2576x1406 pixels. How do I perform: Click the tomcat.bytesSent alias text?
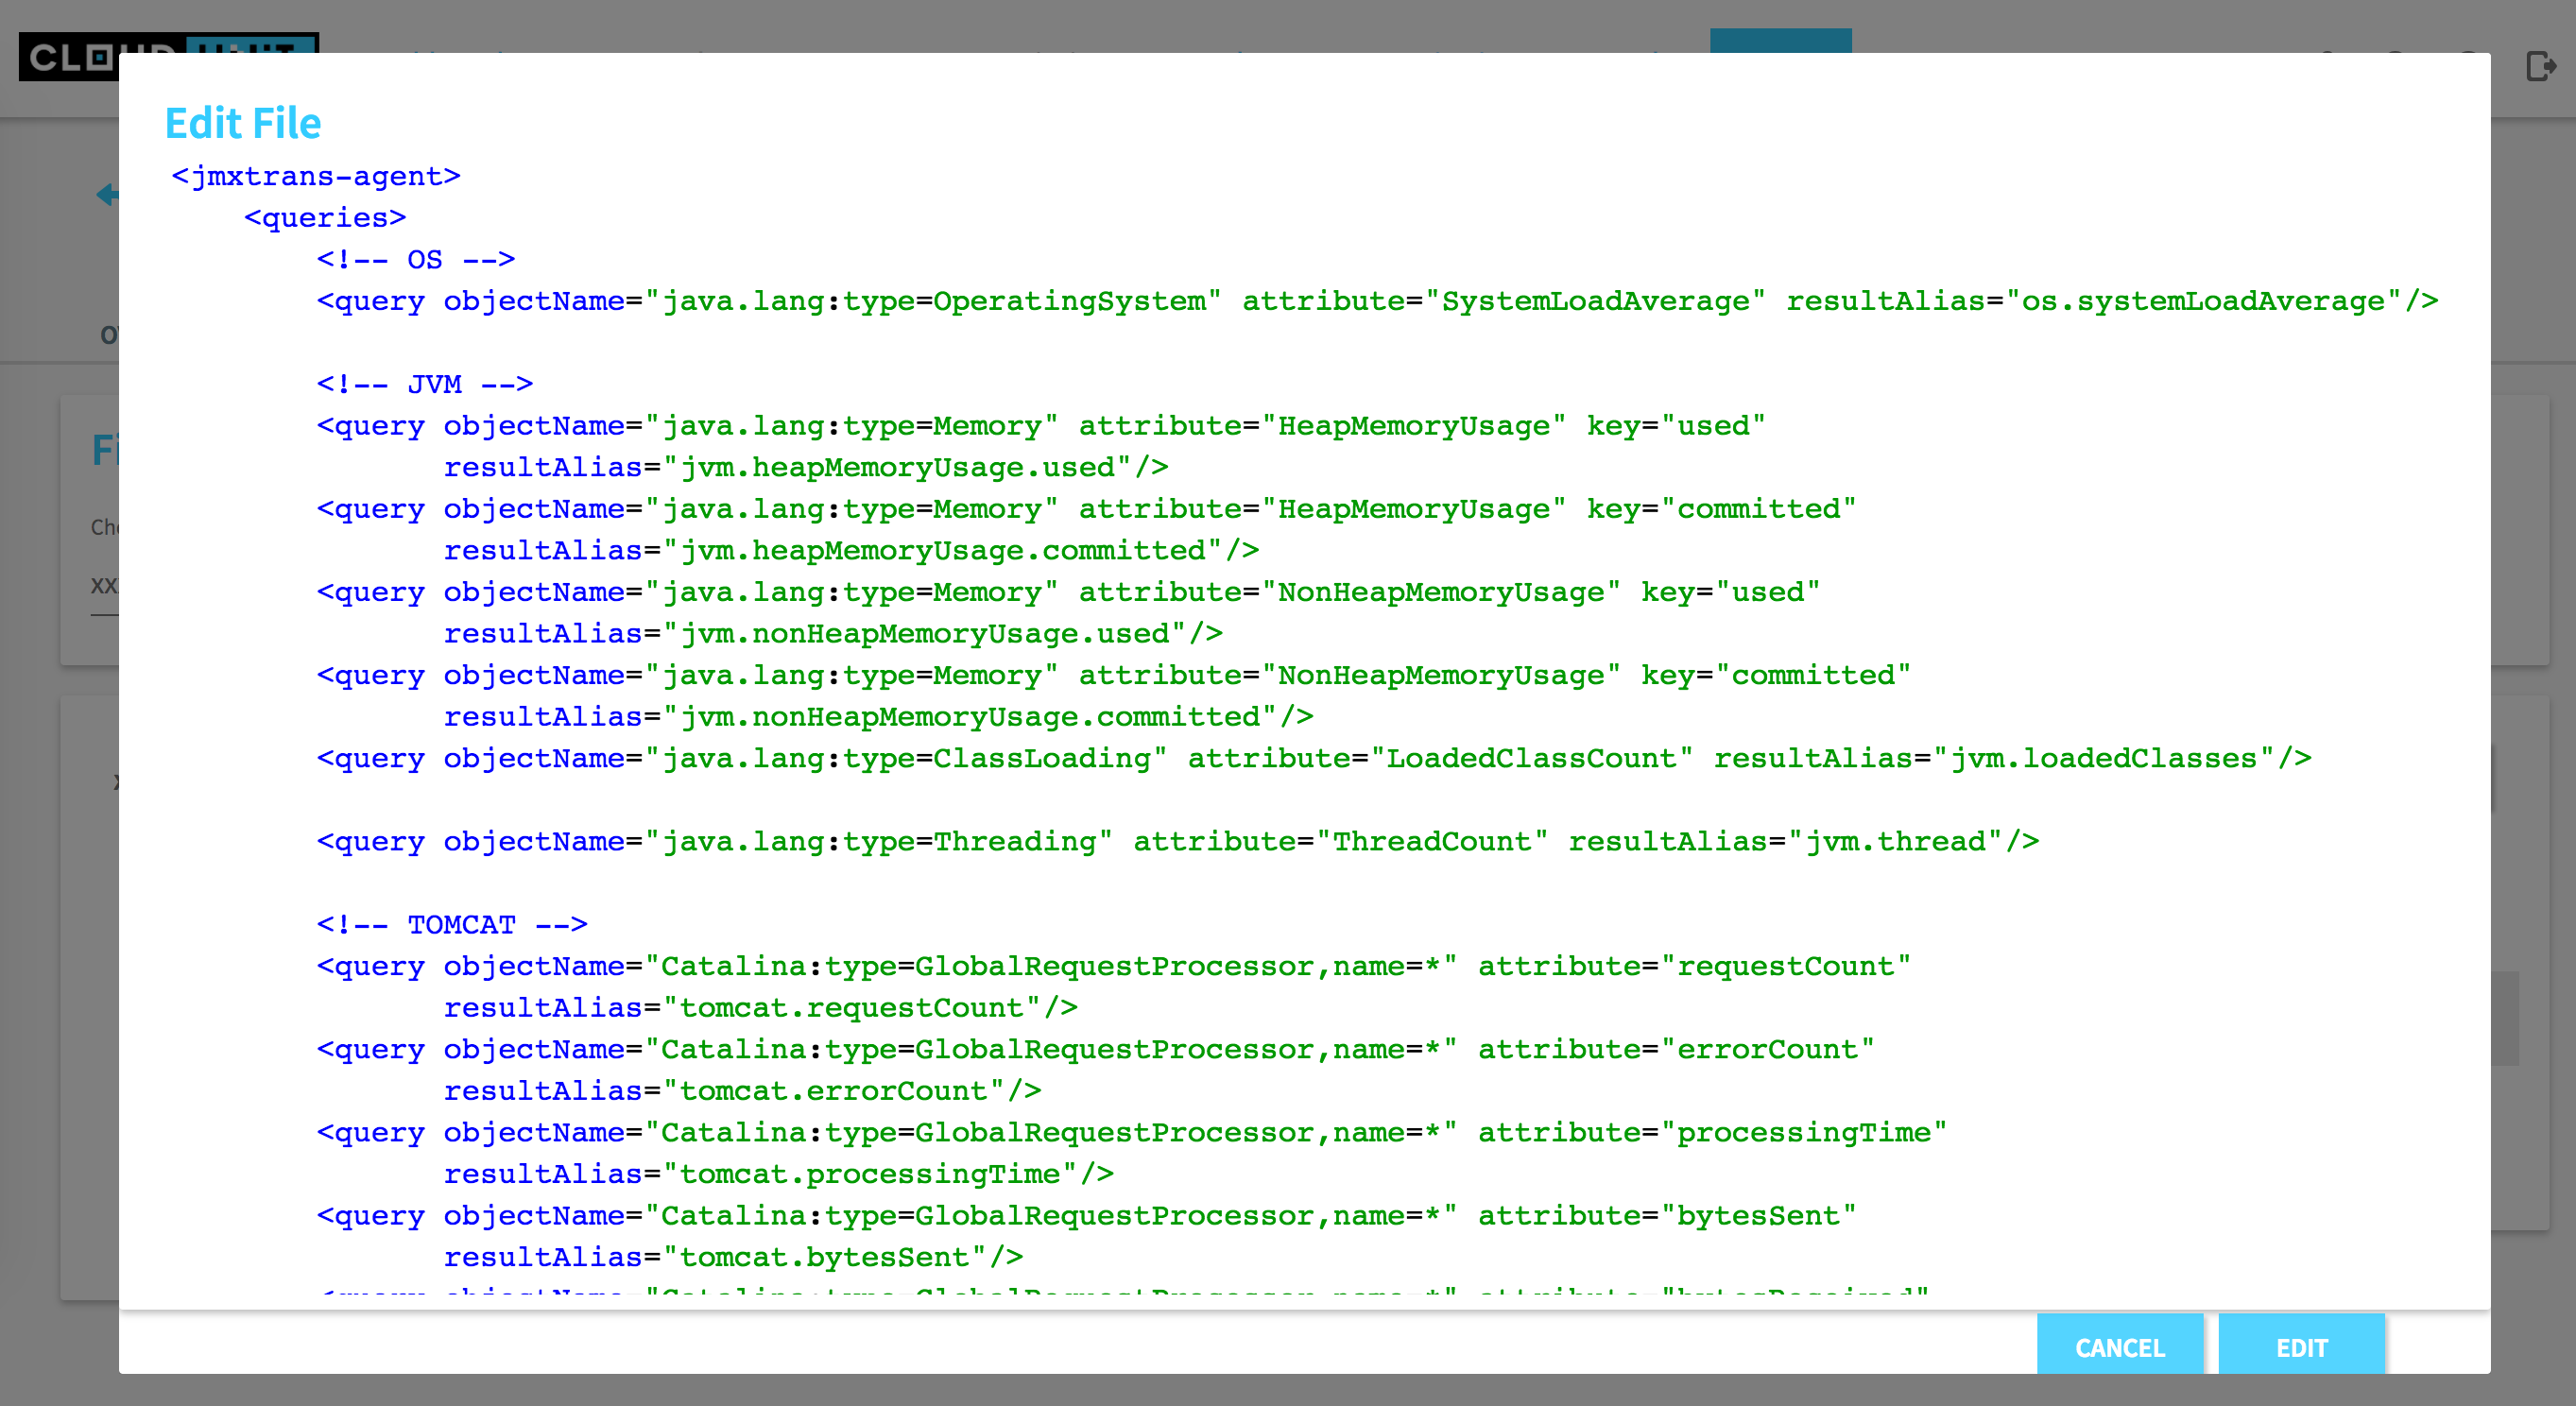(x=824, y=1257)
